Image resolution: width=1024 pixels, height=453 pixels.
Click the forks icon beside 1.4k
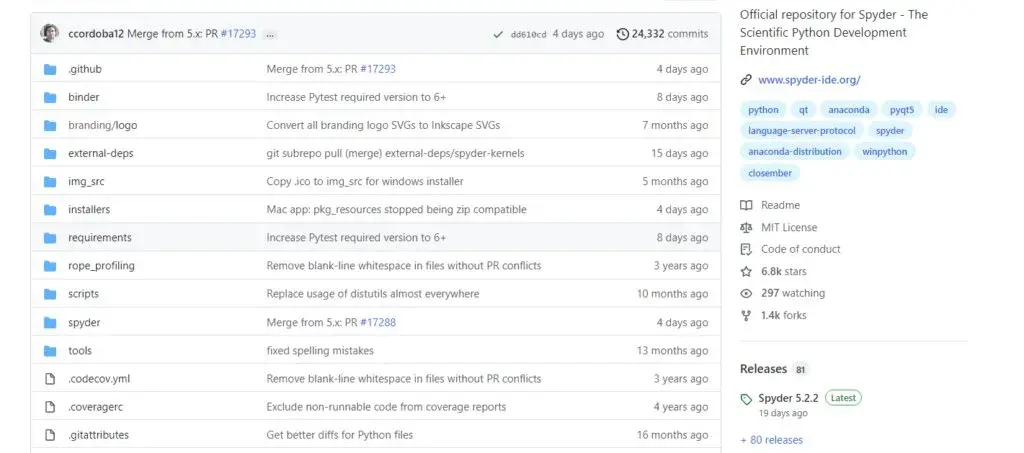(746, 316)
